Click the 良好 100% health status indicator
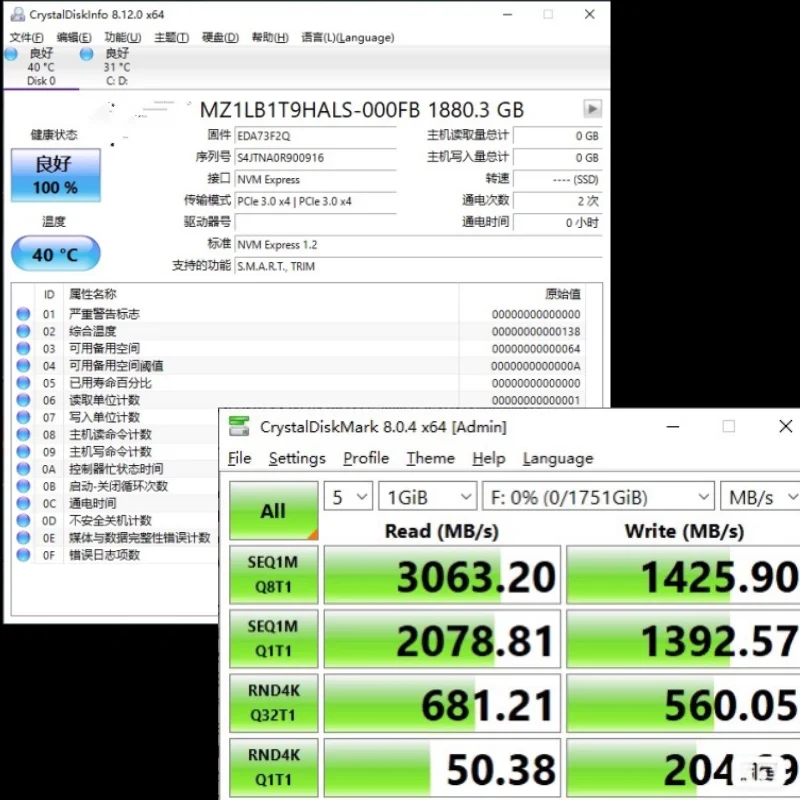Image resolution: width=800 pixels, height=800 pixels. click(55, 174)
